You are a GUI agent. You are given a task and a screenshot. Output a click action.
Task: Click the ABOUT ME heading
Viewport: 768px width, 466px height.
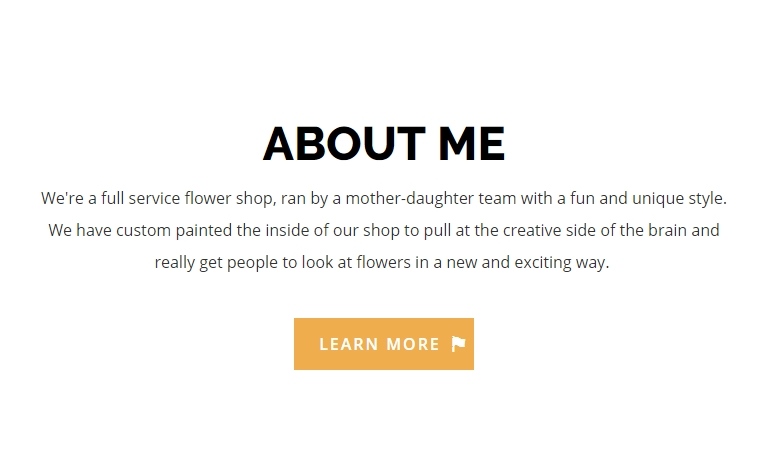click(384, 144)
